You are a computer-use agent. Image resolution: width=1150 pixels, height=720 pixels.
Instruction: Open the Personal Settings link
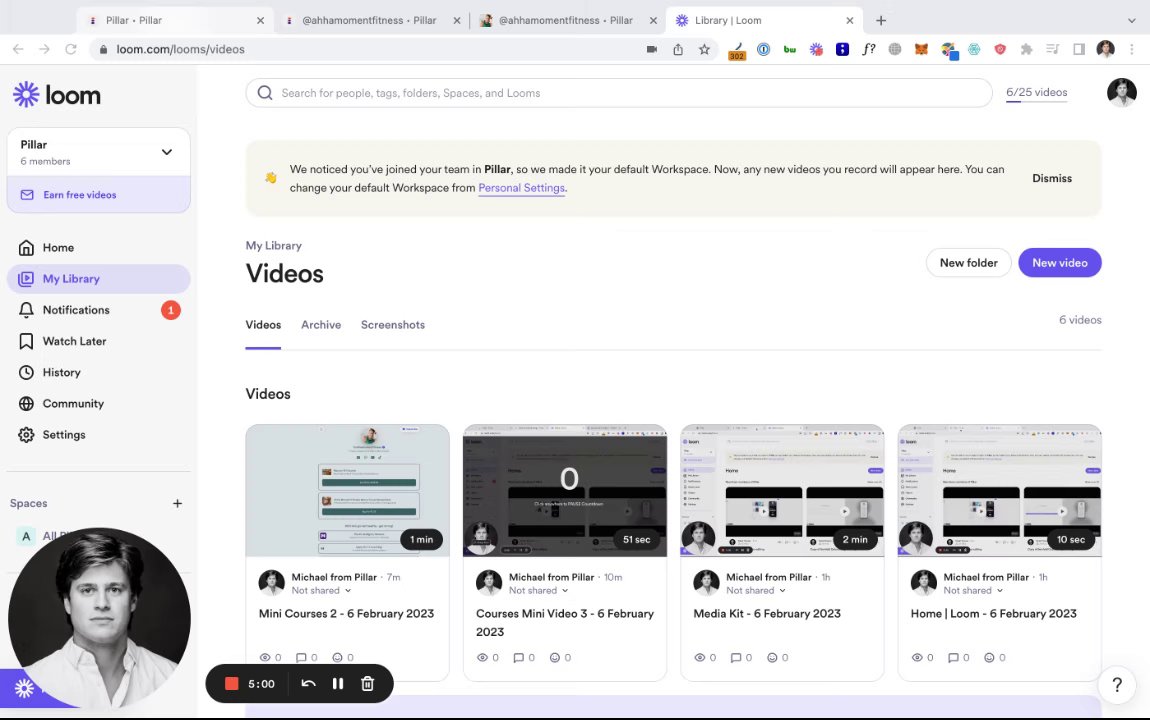click(521, 188)
